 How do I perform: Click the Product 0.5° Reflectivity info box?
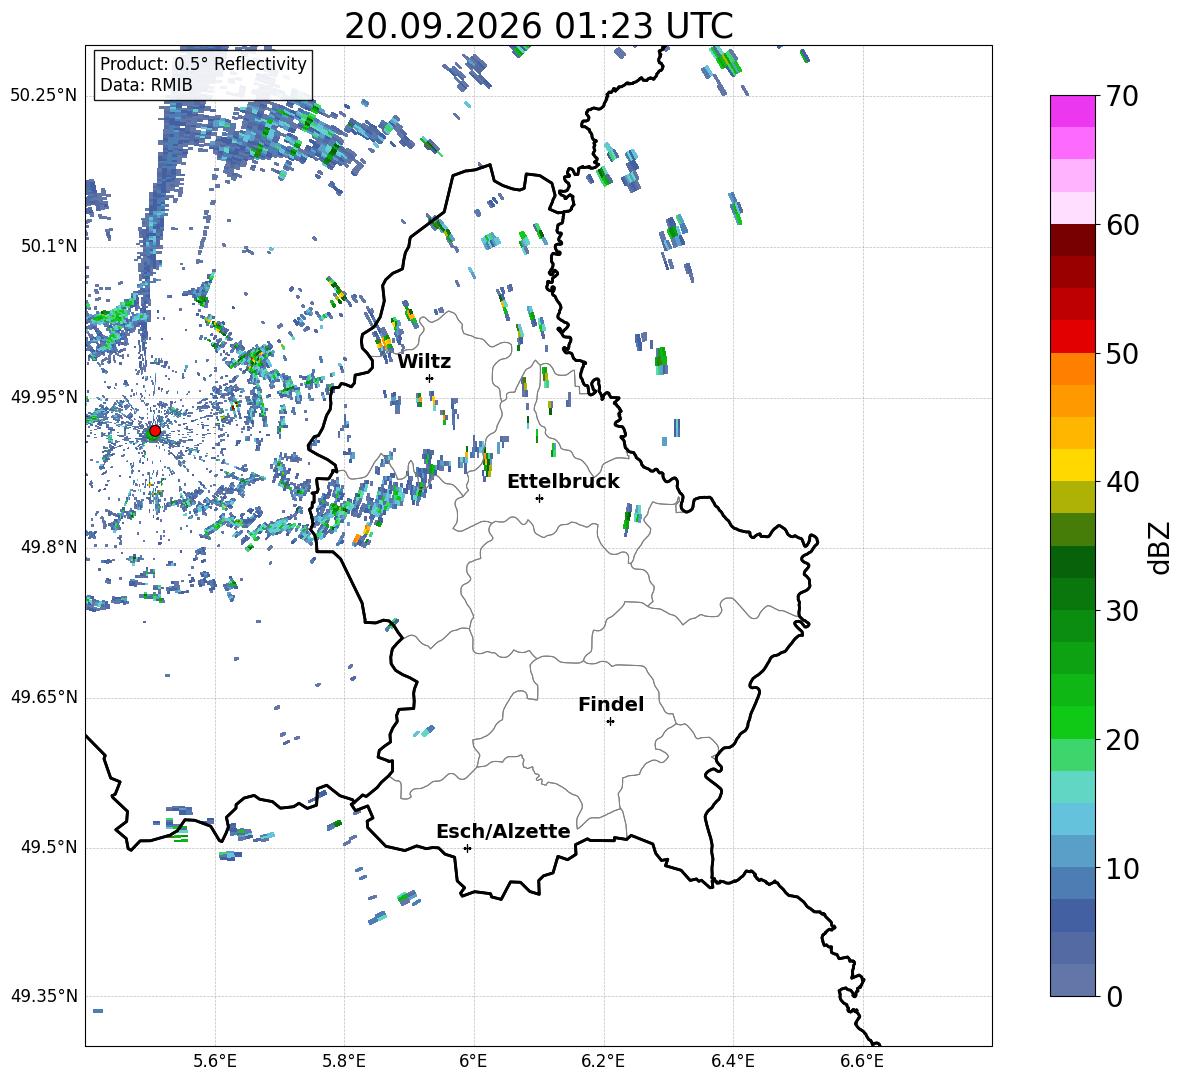click(203, 74)
